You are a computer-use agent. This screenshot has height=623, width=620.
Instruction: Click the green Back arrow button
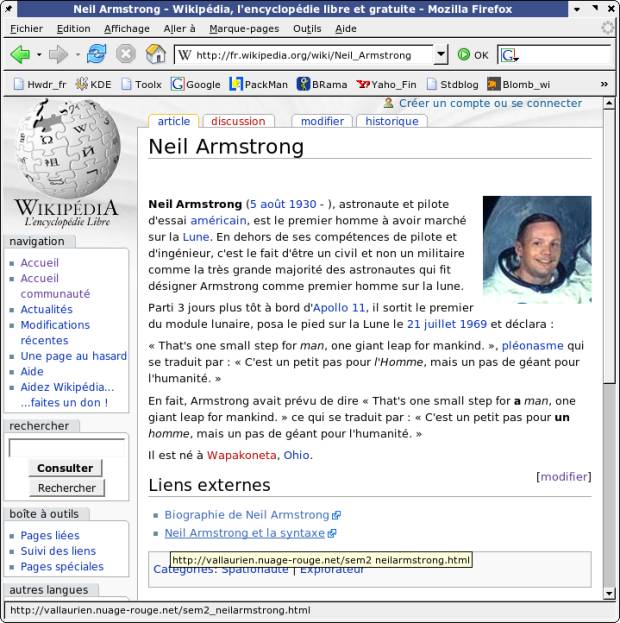(x=18, y=54)
